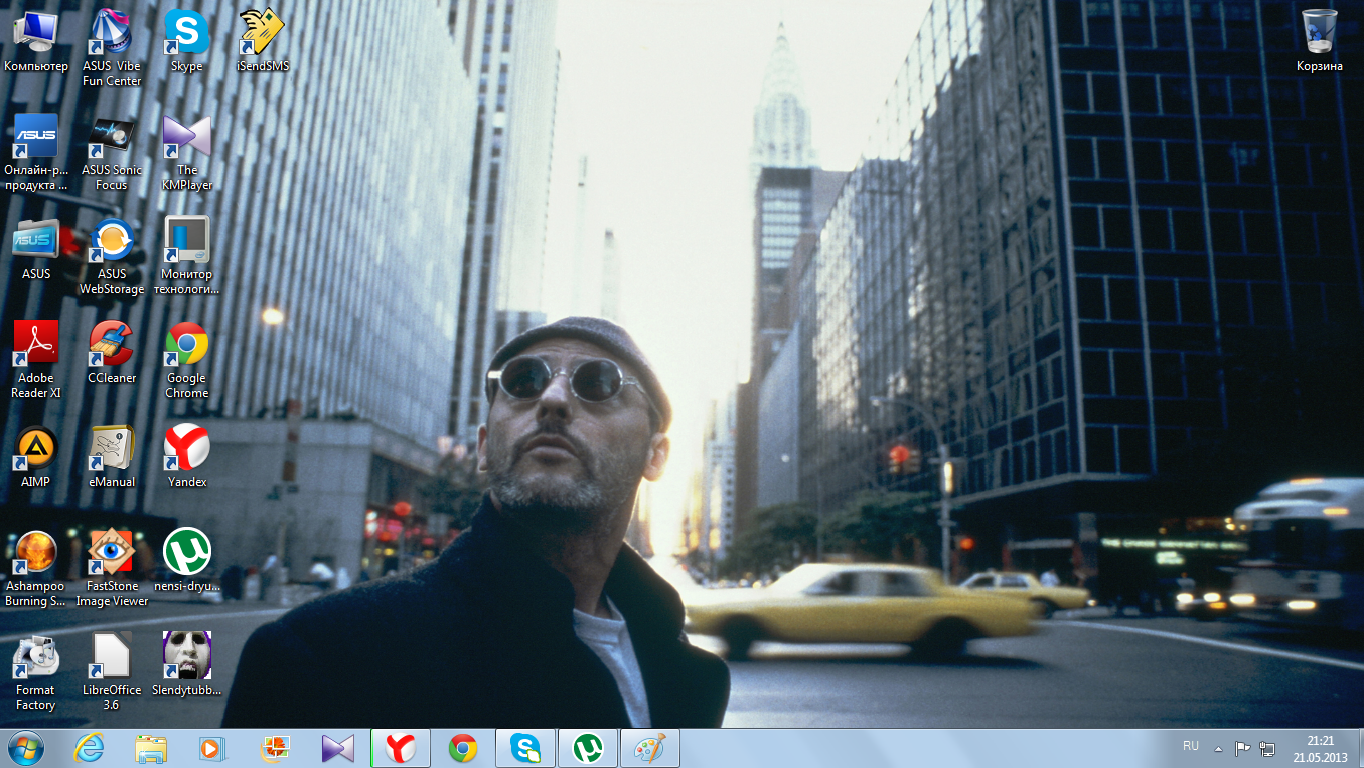
Task: Select the Format Factory shortcut
Action: [x=36, y=672]
